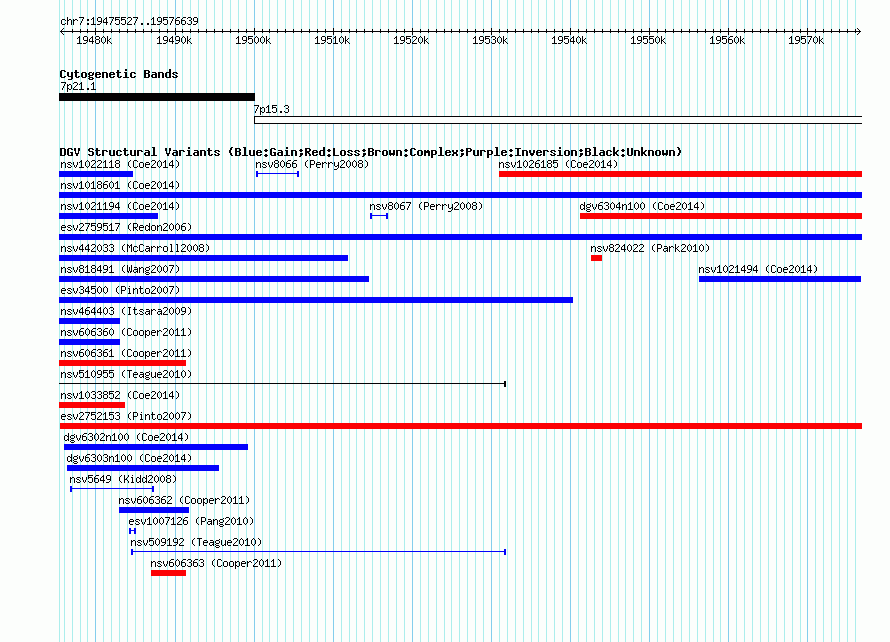Click the nsv464403 (Itsara2009) label
890x642 pixels.
pos(125,311)
